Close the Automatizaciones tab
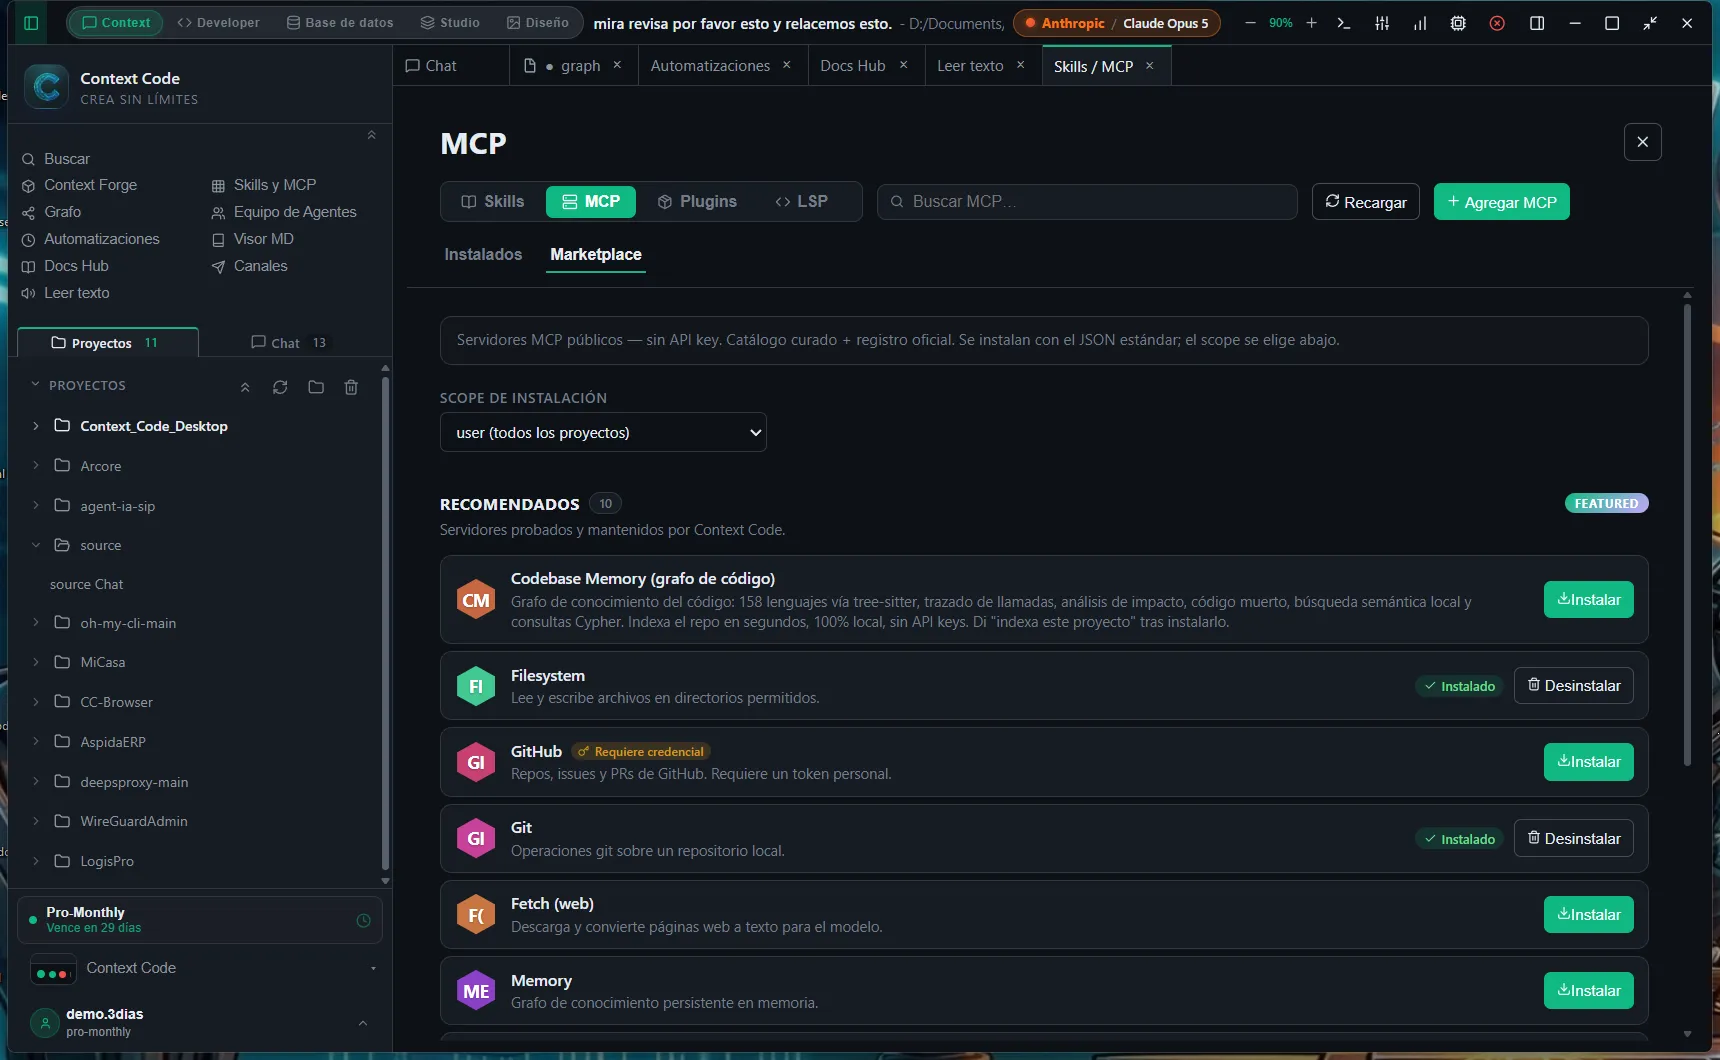Image resolution: width=1720 pixels, height=1060 pixels. coord(787,65)
